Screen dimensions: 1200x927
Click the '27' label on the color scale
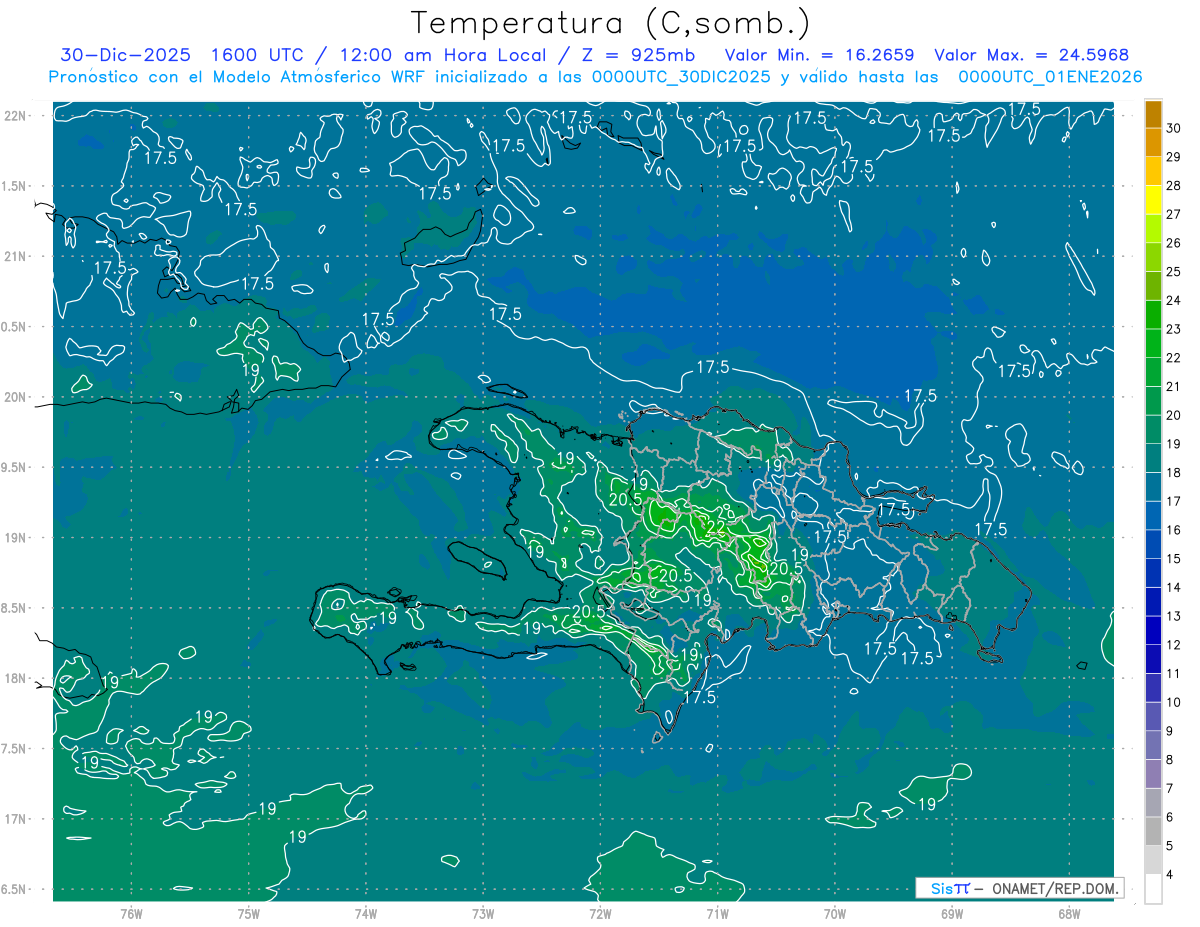[1174, 214]
